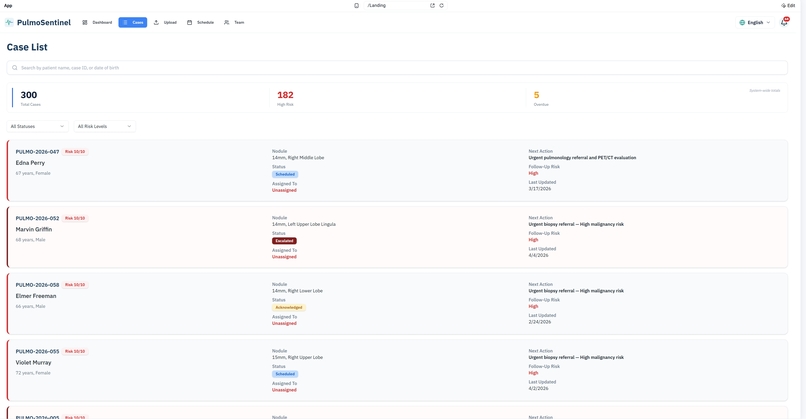Click the 182 High Risk stat
The image size is (806, 419).
(285, 98)
